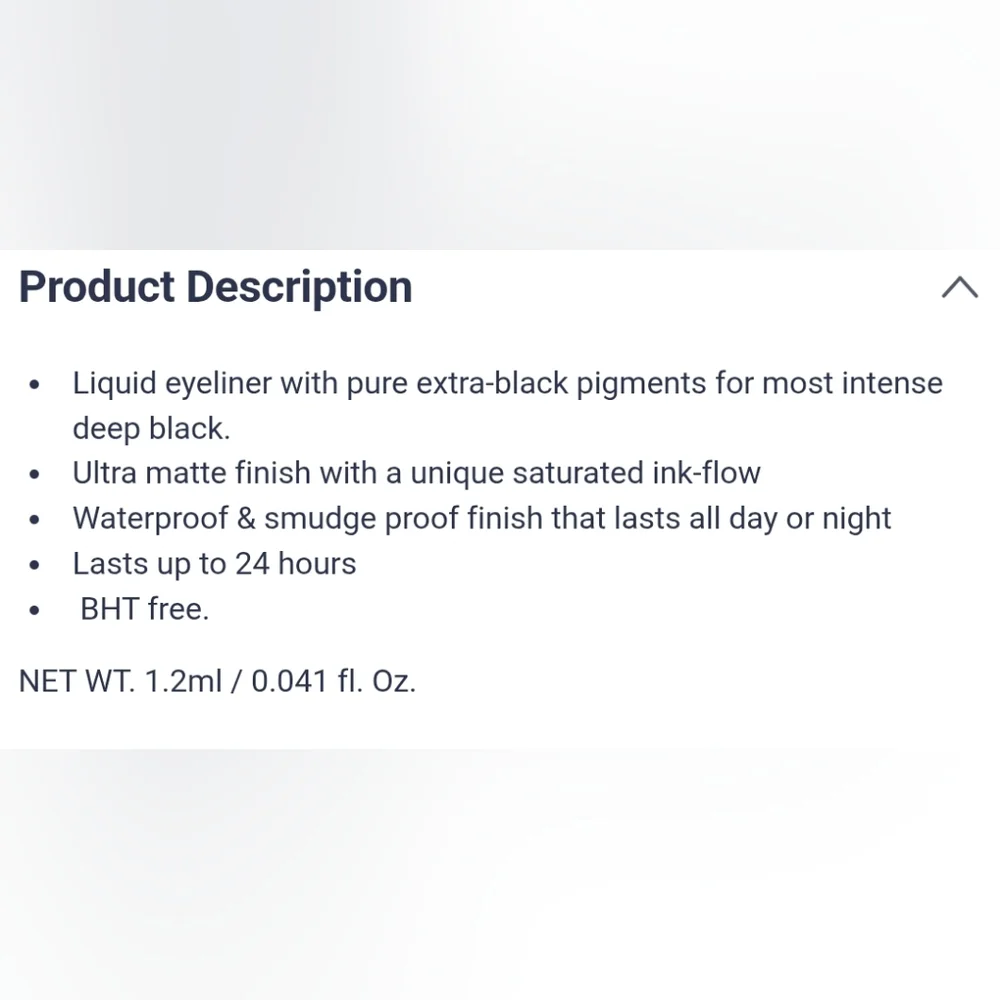Tap the 'Waterproof & smudge proof' bullet line

tap(482, 518)
